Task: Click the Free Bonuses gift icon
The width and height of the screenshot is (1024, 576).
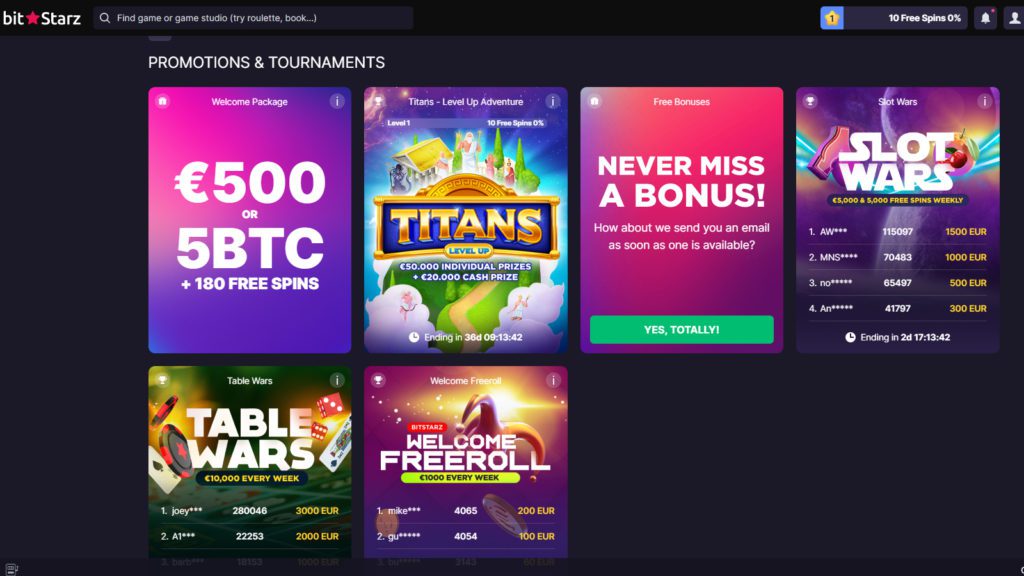Action: [x=594, y=101]
